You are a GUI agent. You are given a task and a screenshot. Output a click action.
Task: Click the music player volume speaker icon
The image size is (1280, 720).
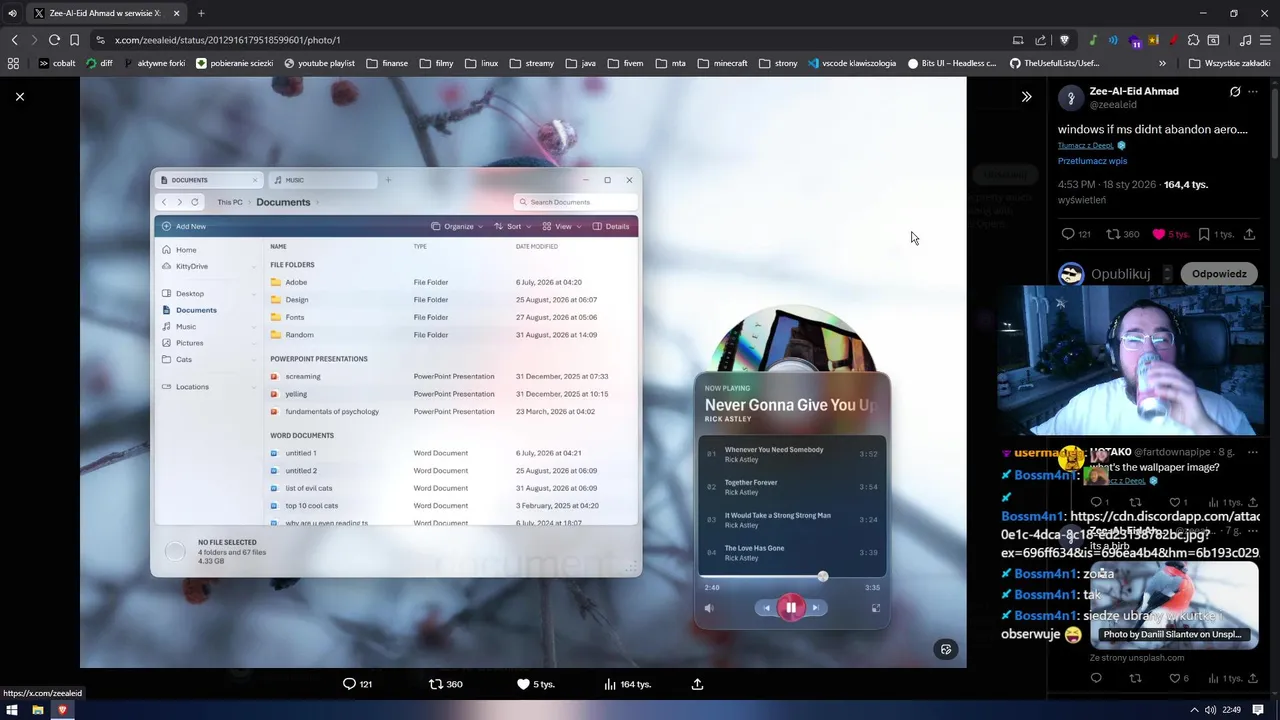coord(709,608)
